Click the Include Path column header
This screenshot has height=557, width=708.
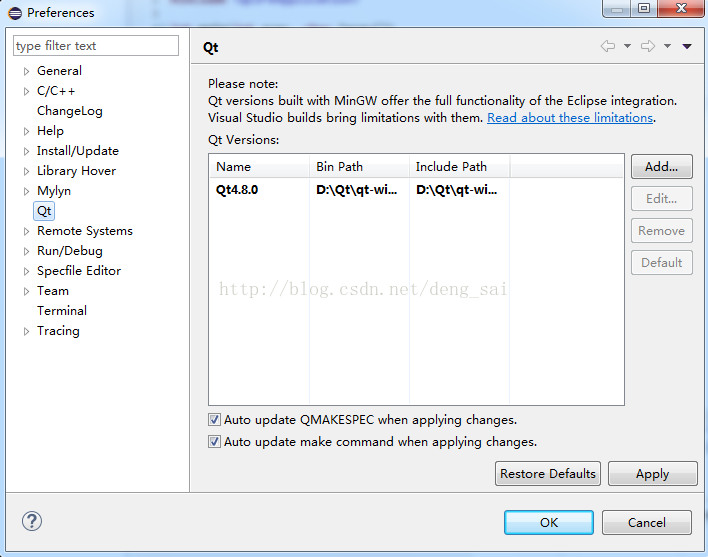(460, 167)
